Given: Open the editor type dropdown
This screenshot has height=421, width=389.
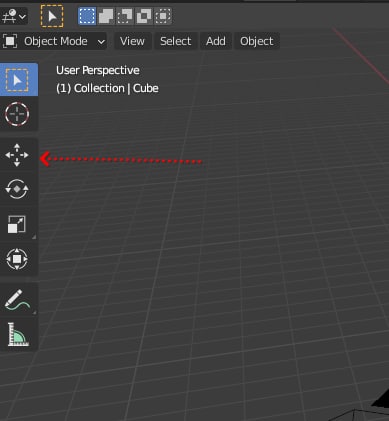Looking at the screenshot, I should (14, 16).
